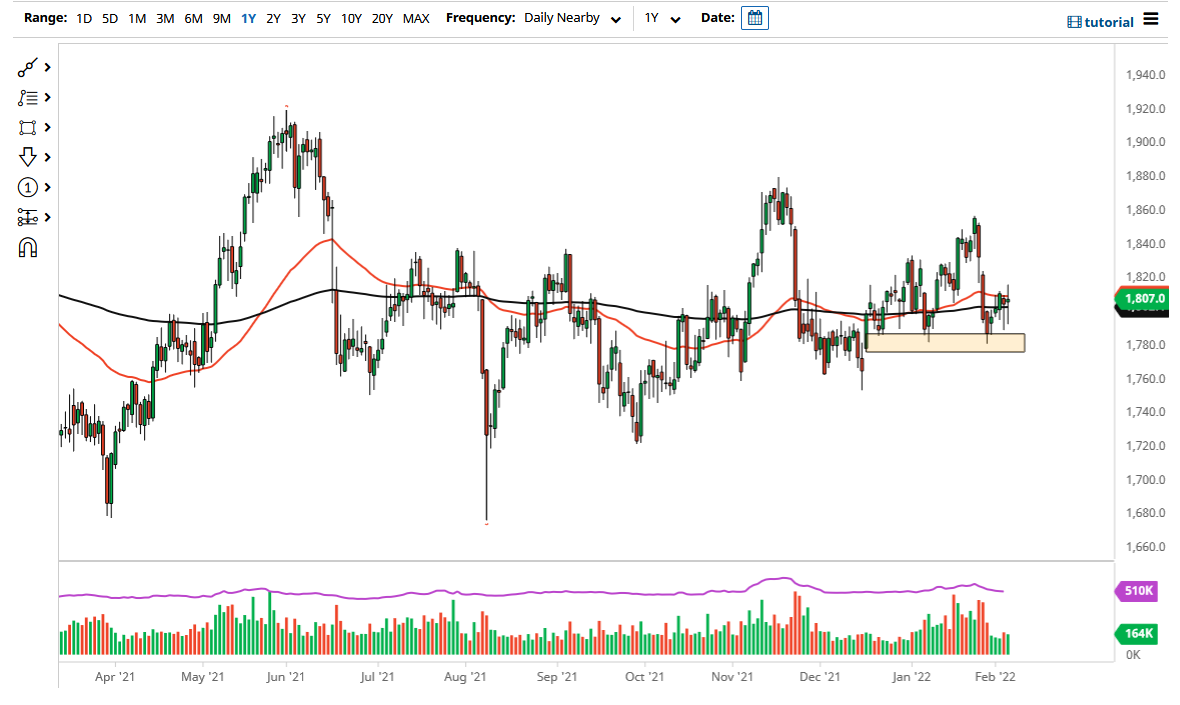Click the Nov '21 axis label
This screenshot has width=1180, height=705.
pos(732,676)
